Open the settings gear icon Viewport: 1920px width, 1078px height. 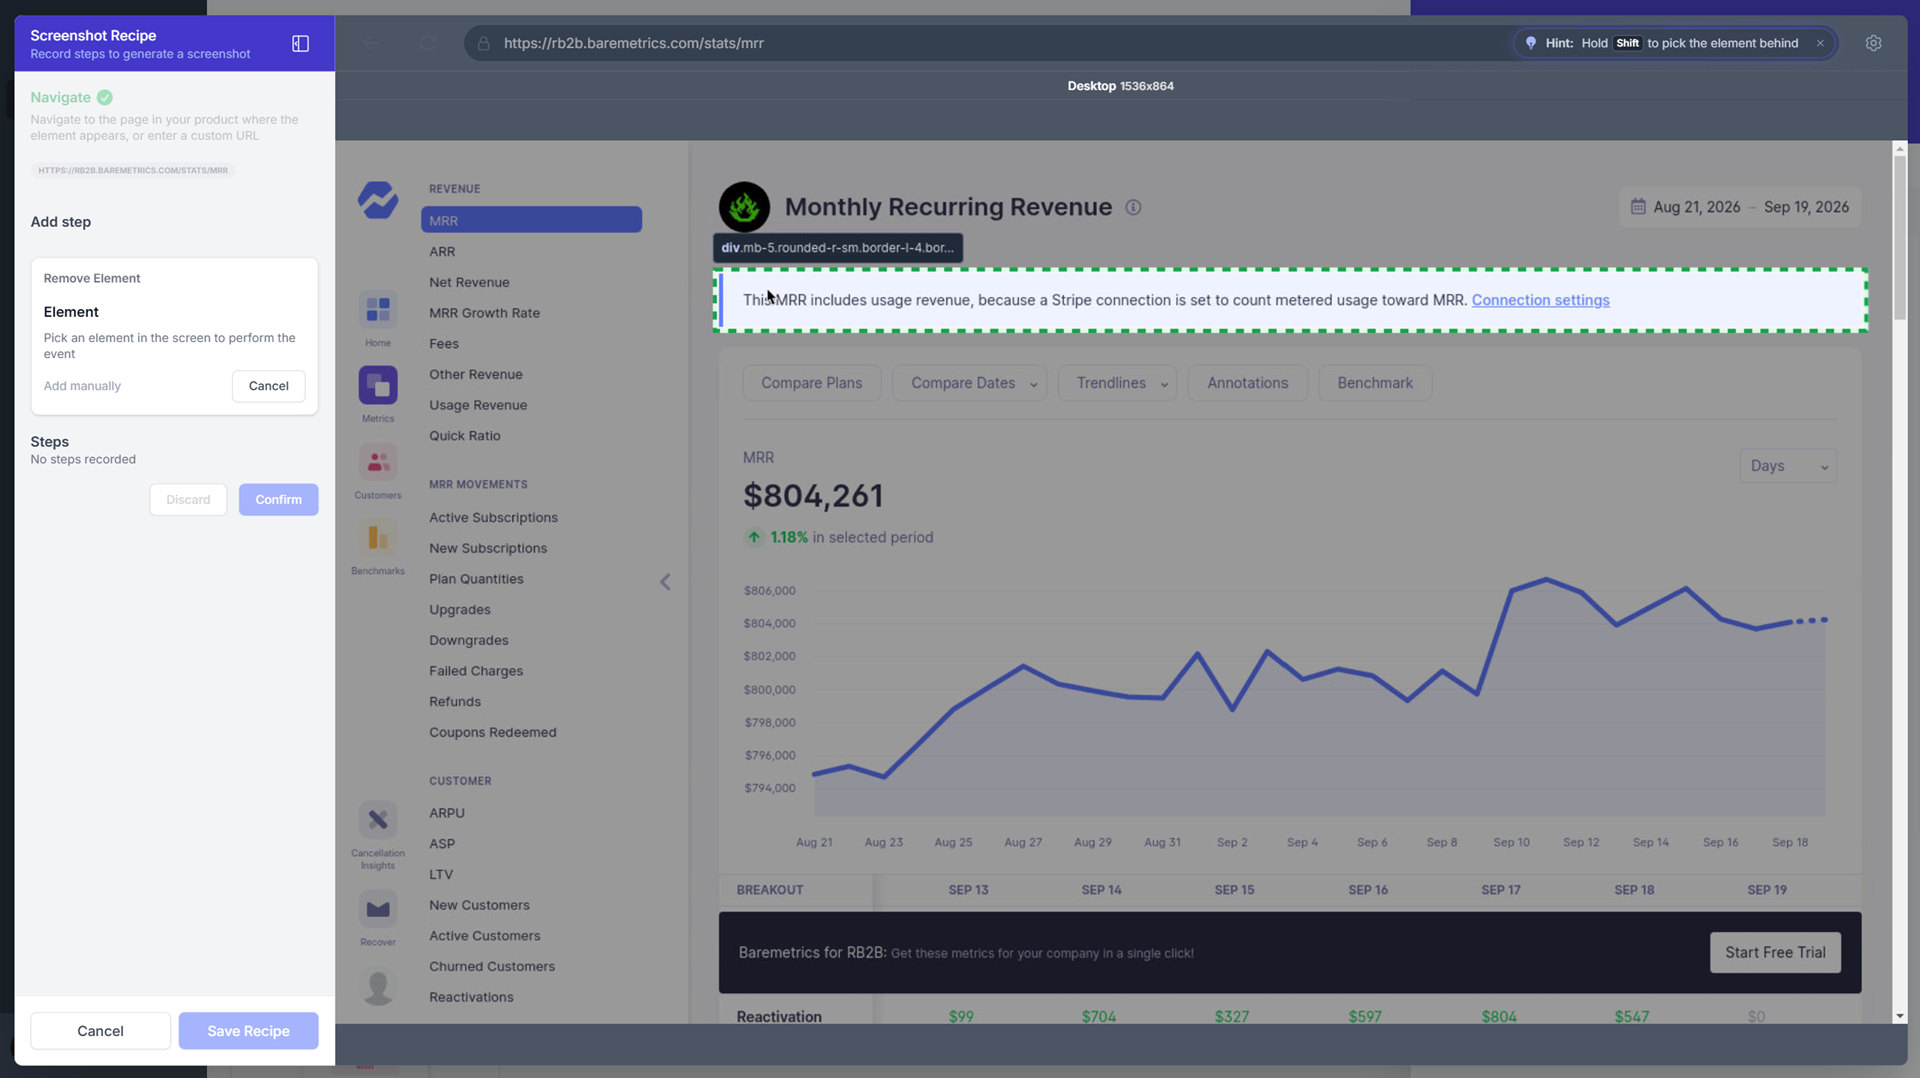coord(1873,43)
